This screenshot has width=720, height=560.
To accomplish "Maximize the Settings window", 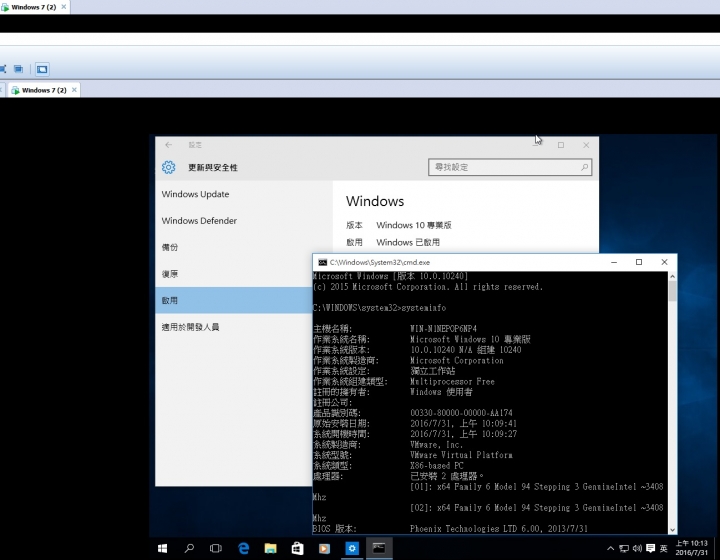I will pos(561,145).
